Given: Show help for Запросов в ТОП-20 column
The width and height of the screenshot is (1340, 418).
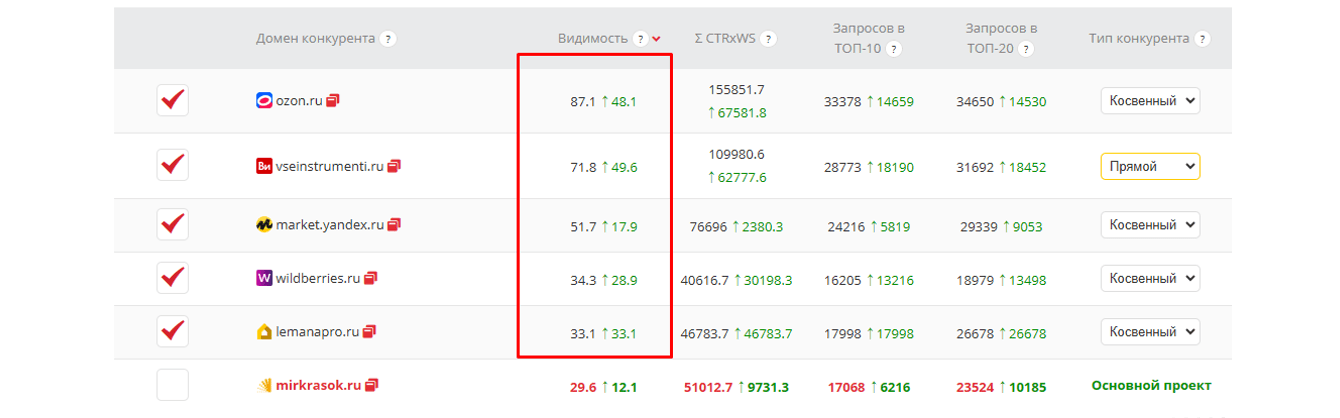Looking at the screenshot, I should (1025, 49).
